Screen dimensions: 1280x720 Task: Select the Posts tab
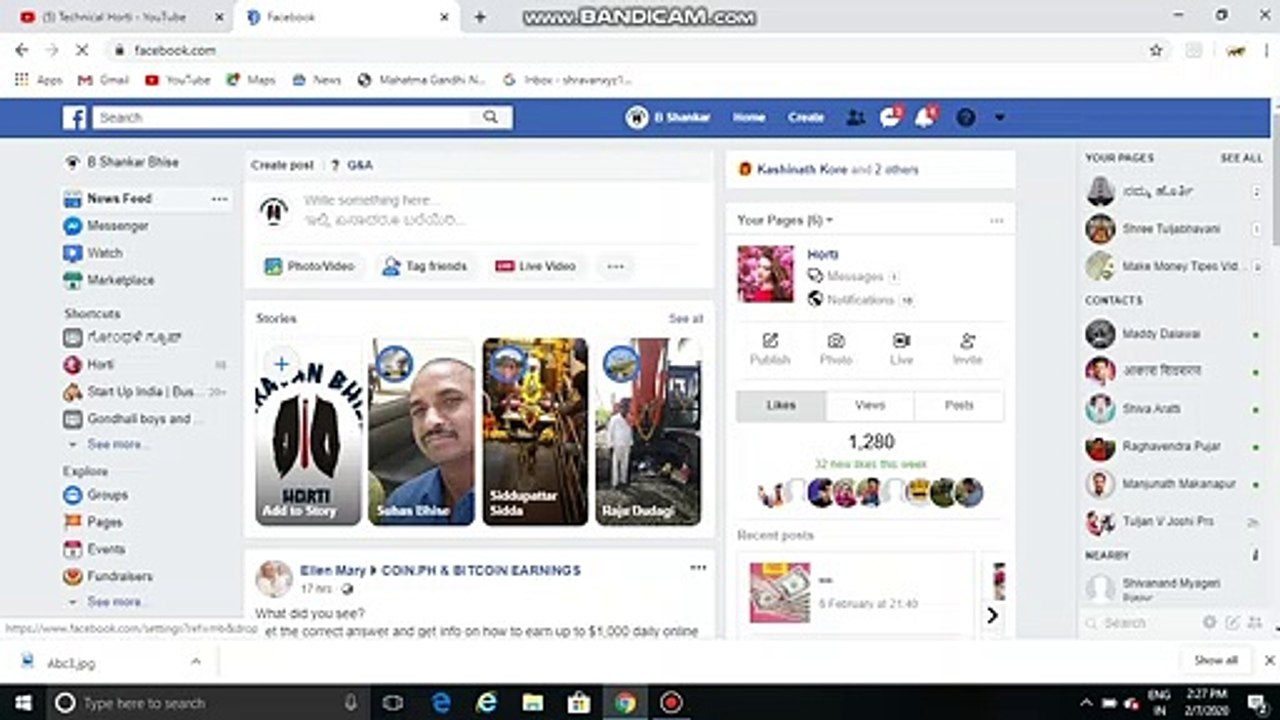[x=959, y=405]
